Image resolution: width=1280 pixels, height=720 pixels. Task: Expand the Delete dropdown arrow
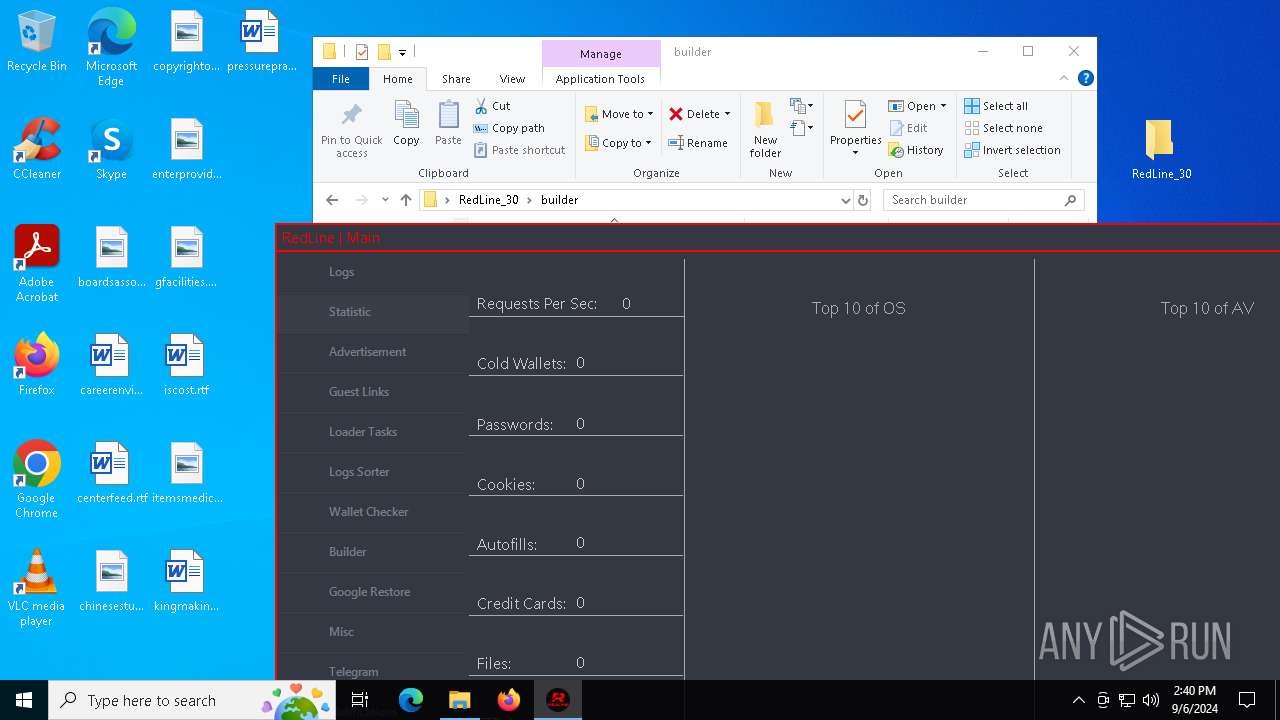click(x=727, y=114)
